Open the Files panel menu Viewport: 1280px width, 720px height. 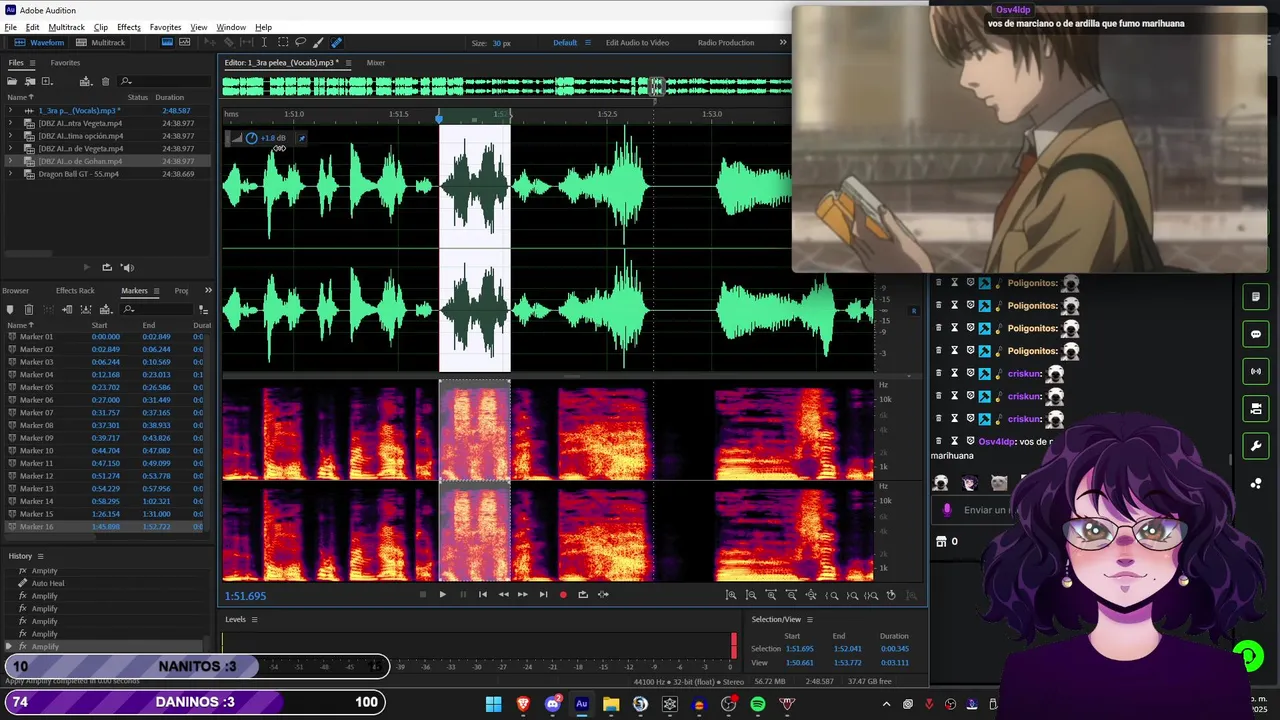pyautogui.click(x=31, y=63)
